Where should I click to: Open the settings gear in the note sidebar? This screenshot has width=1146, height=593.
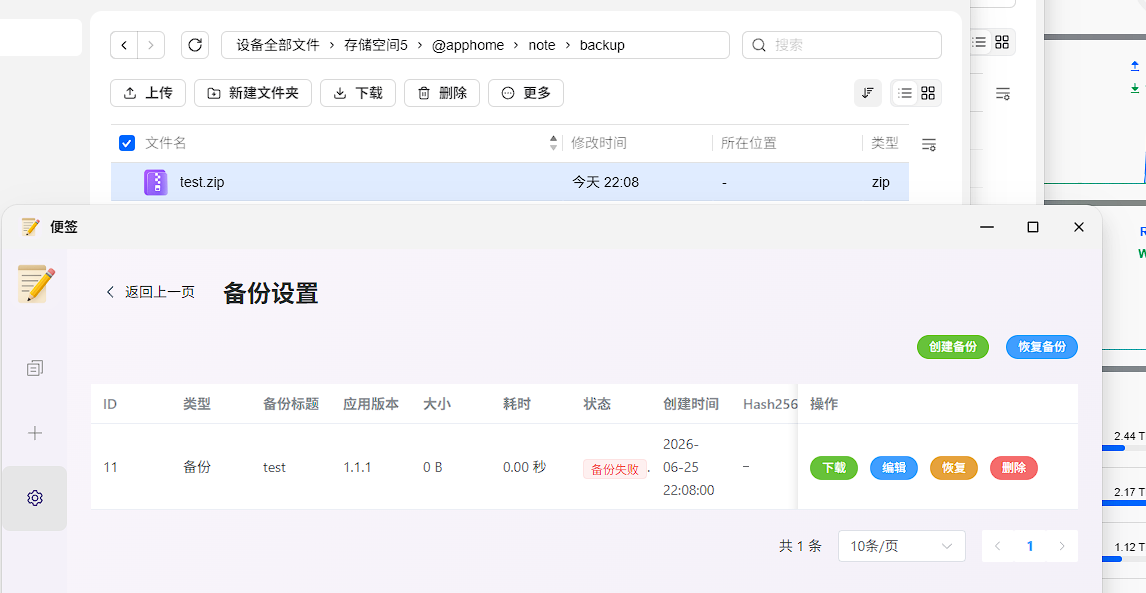pyautogui.click(x=34, y=498)
